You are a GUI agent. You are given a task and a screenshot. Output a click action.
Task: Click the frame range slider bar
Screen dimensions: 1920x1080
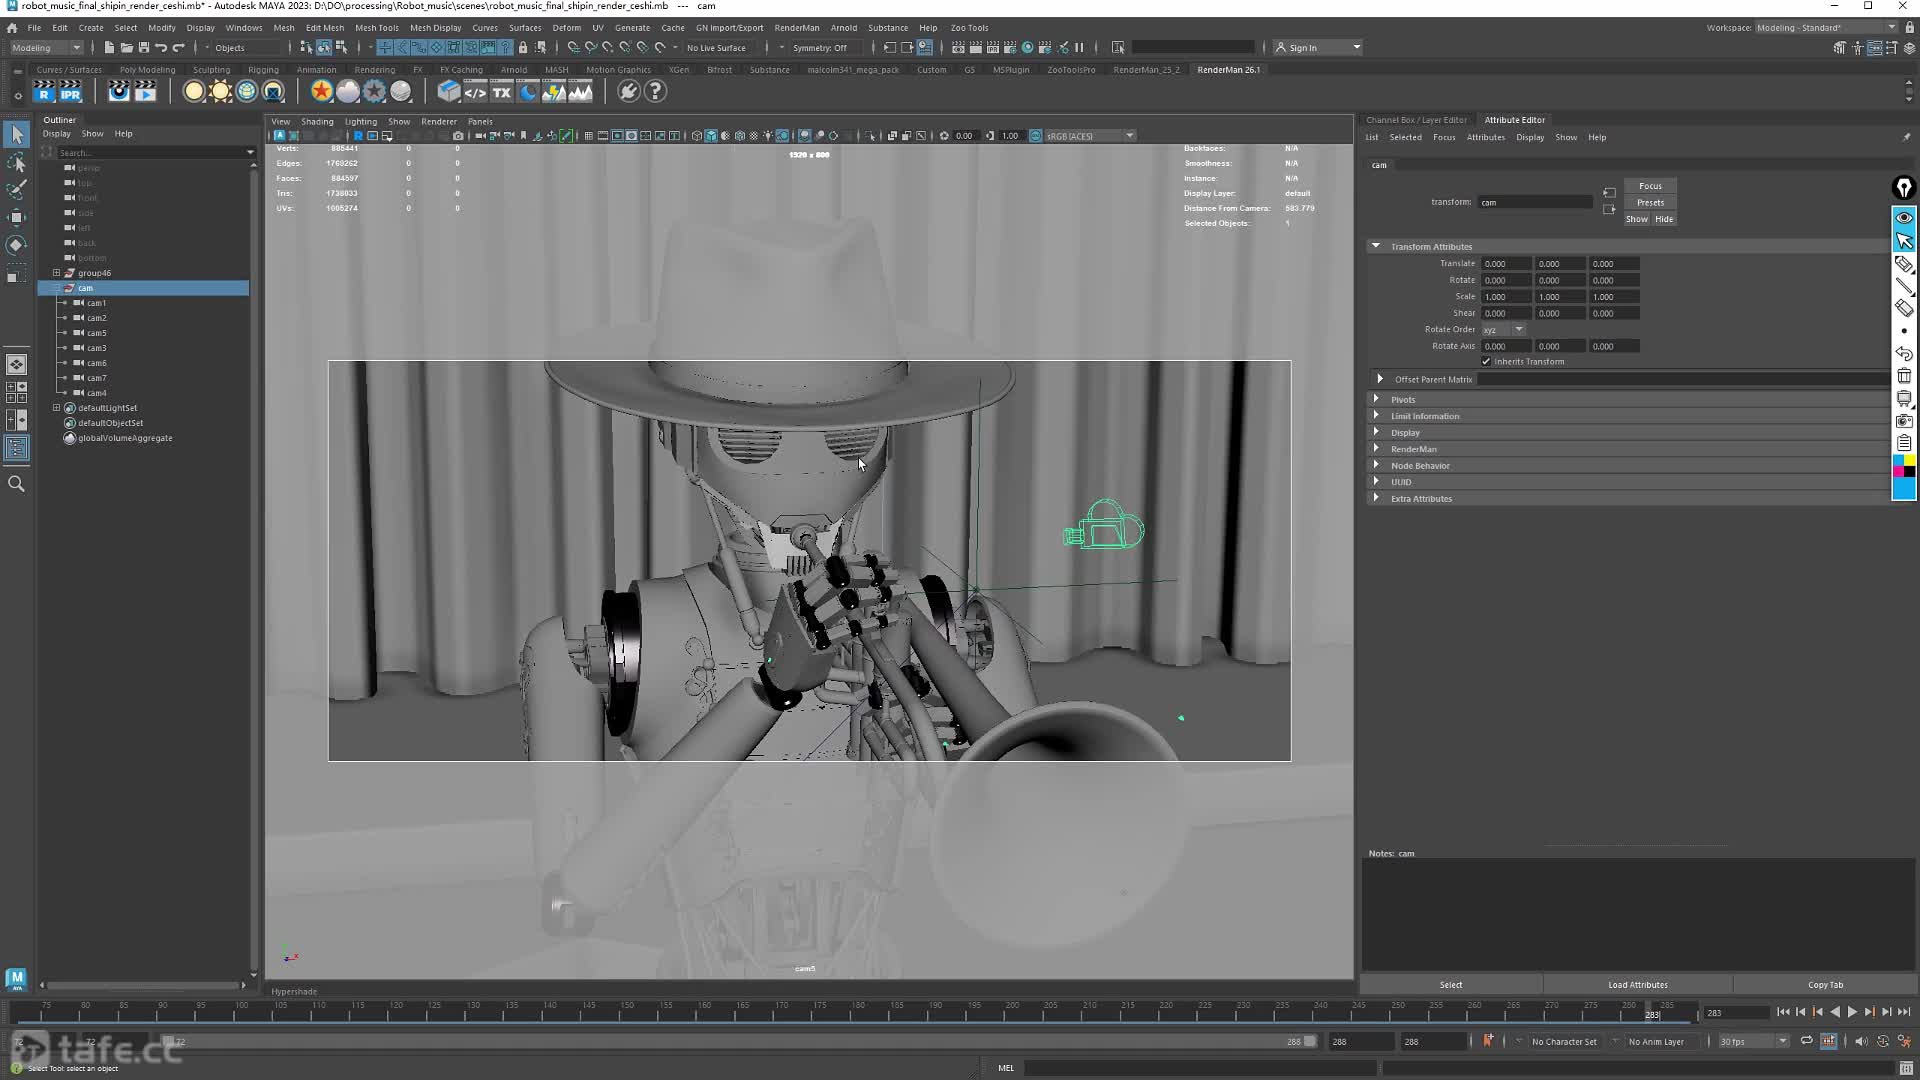[738, 1041]
